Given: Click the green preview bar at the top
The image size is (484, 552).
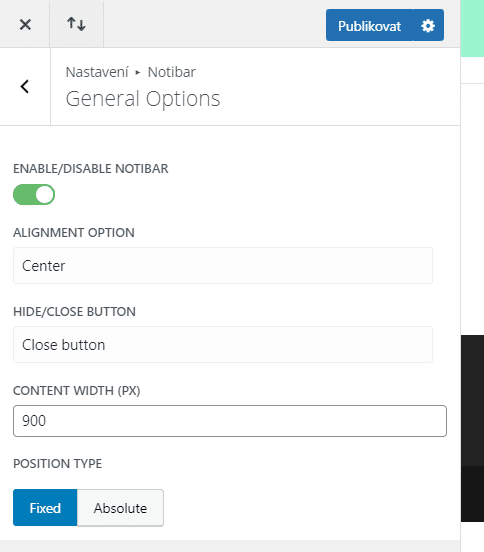Looking at the screenshot, I should tap(472, 28).
